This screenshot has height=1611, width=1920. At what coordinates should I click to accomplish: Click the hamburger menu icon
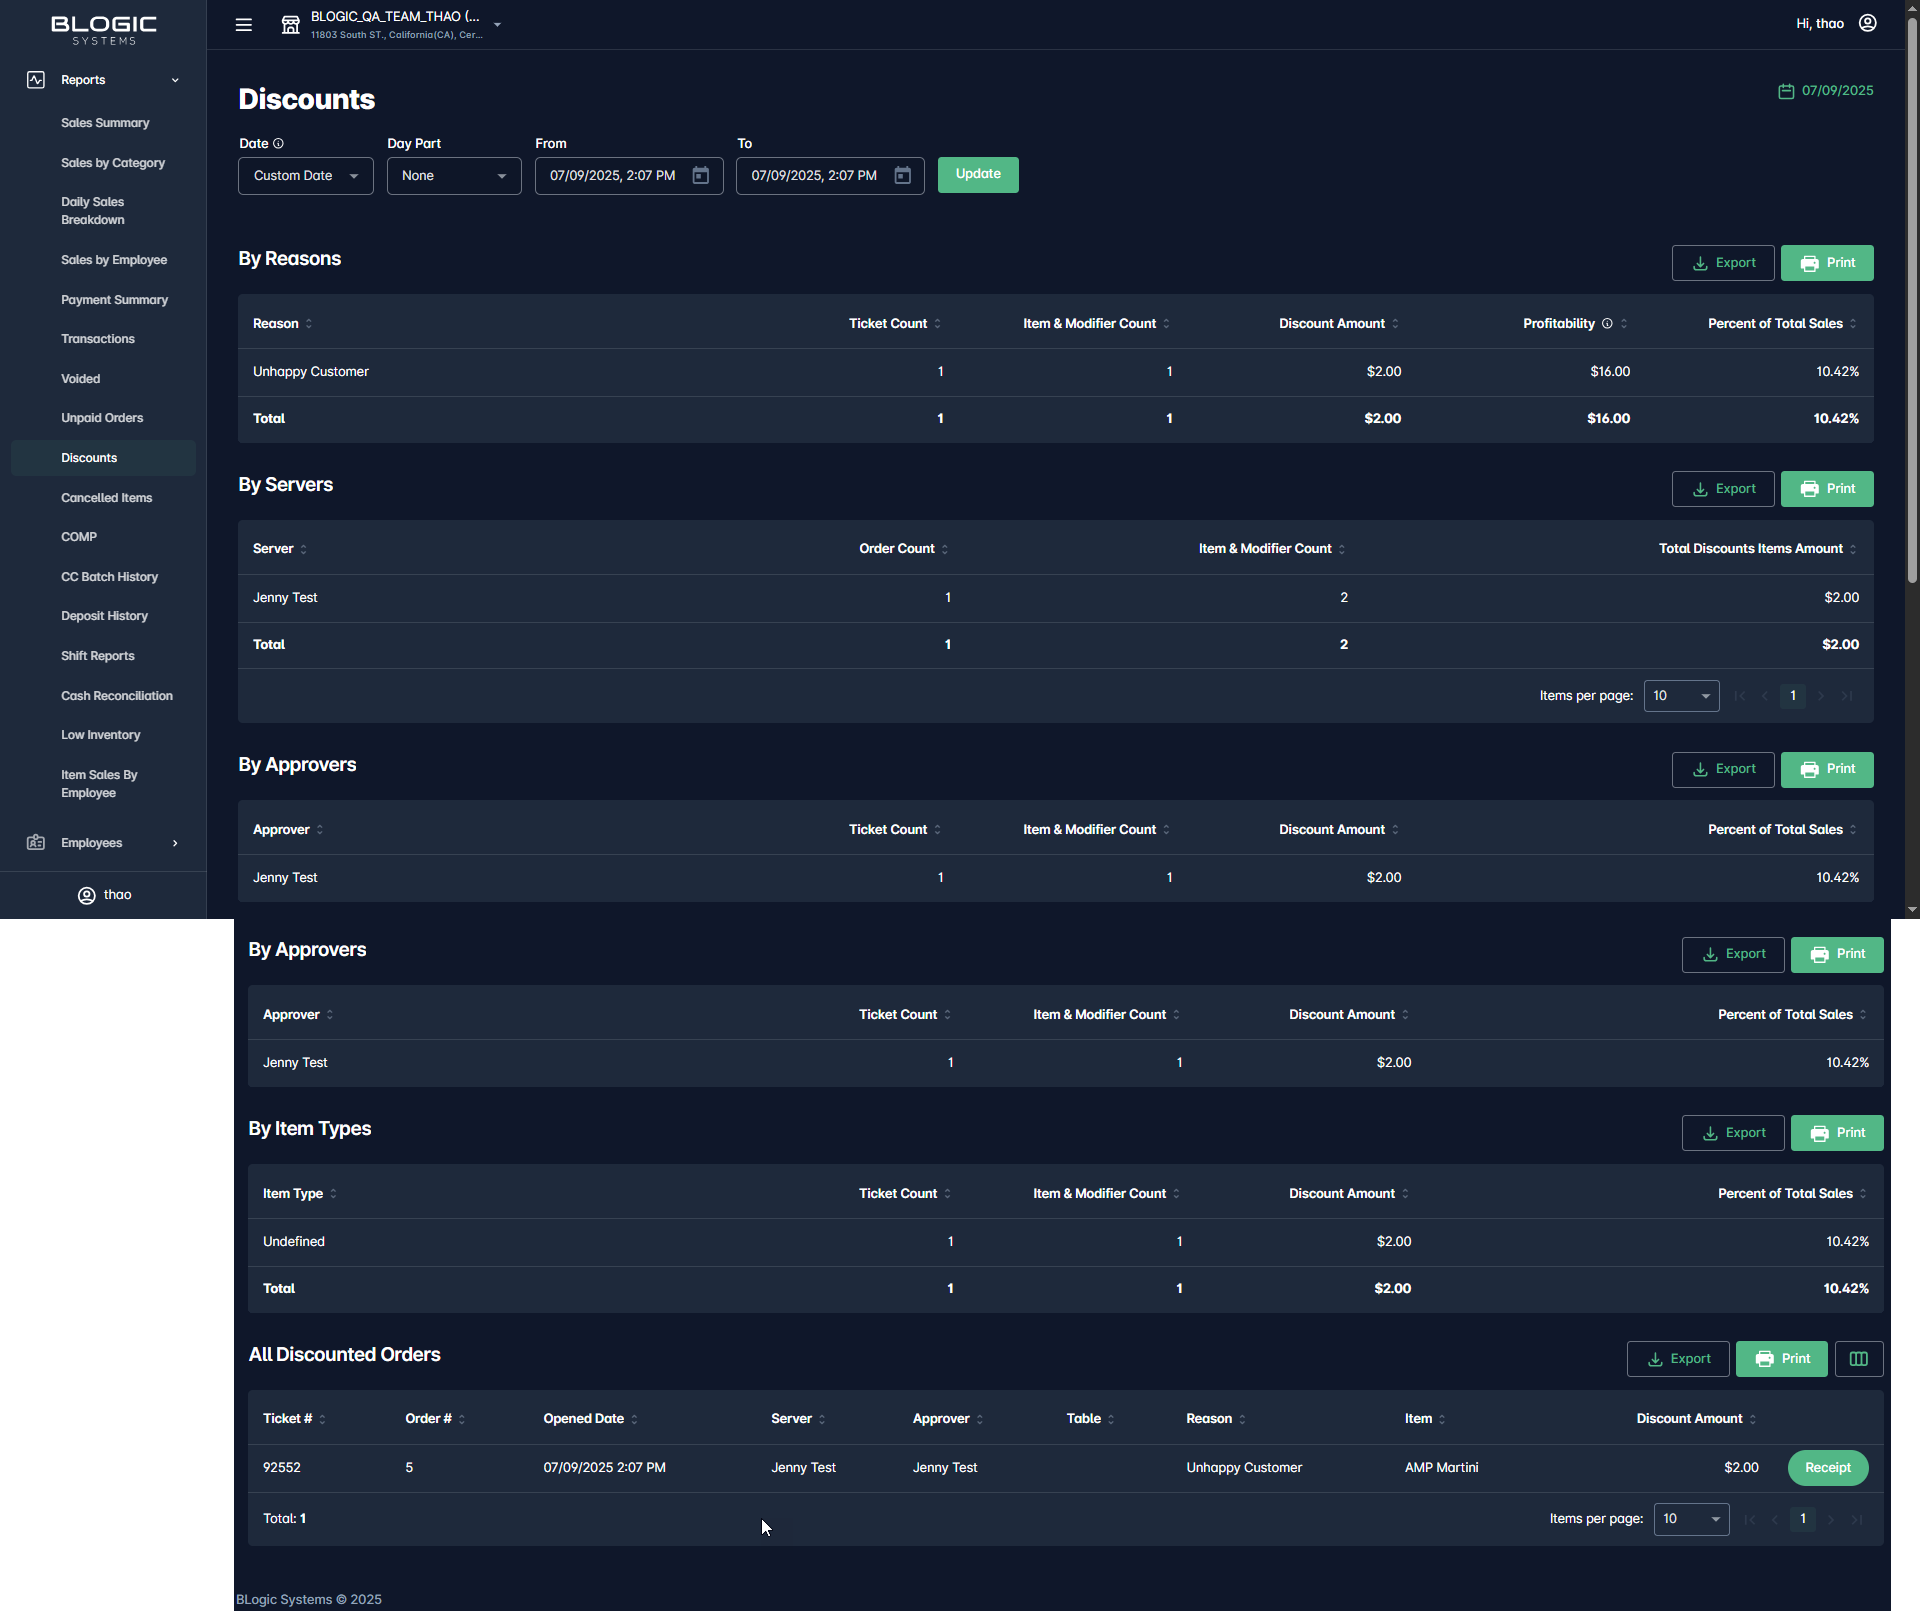243,25
